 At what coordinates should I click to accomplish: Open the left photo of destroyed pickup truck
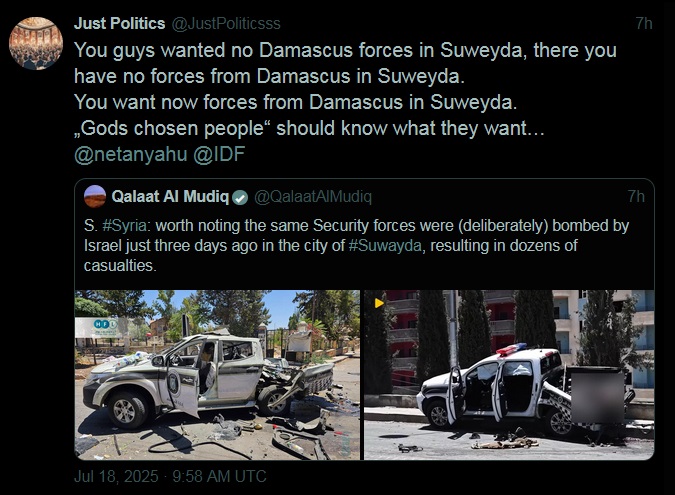coord(217,375)
